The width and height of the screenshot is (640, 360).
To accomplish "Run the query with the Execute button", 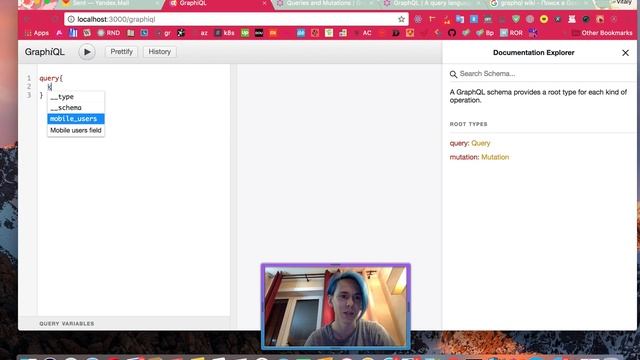I will click(x=87, y=52).
